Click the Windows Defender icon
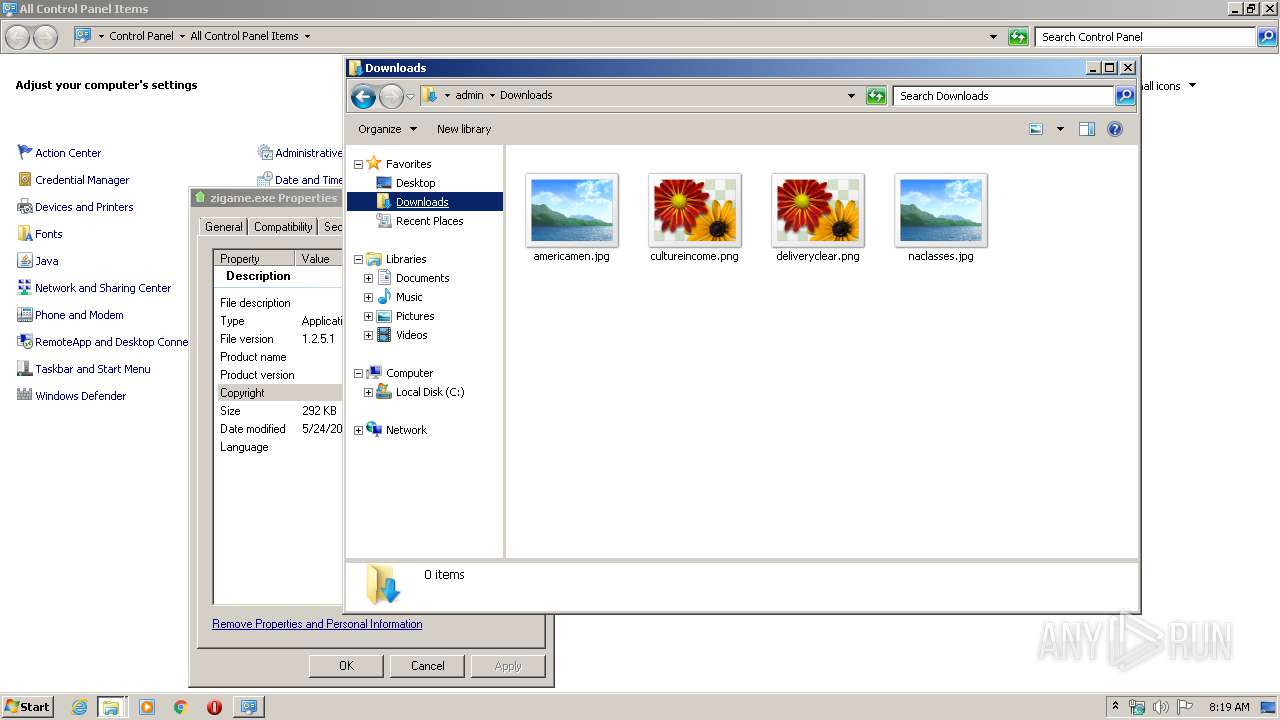 pos(25,395)
